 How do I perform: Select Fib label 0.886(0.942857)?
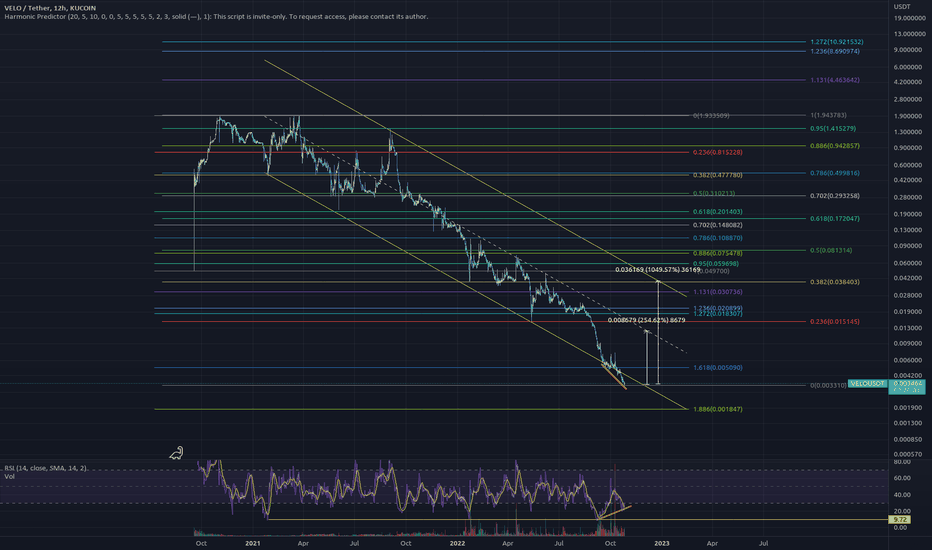click(x=835, y=146)
